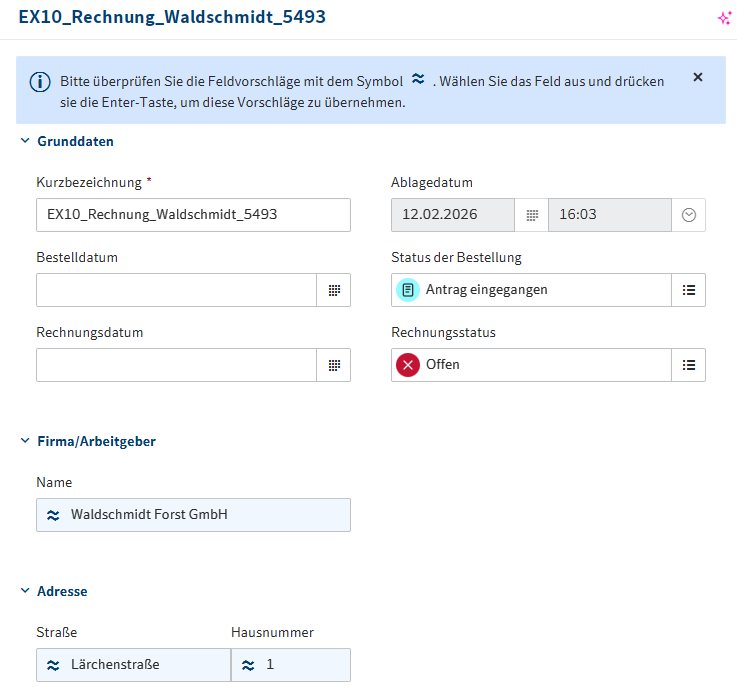Click the empty Bestelldatum input field
The image size is (737, 694).
click(x=176, y=290)
